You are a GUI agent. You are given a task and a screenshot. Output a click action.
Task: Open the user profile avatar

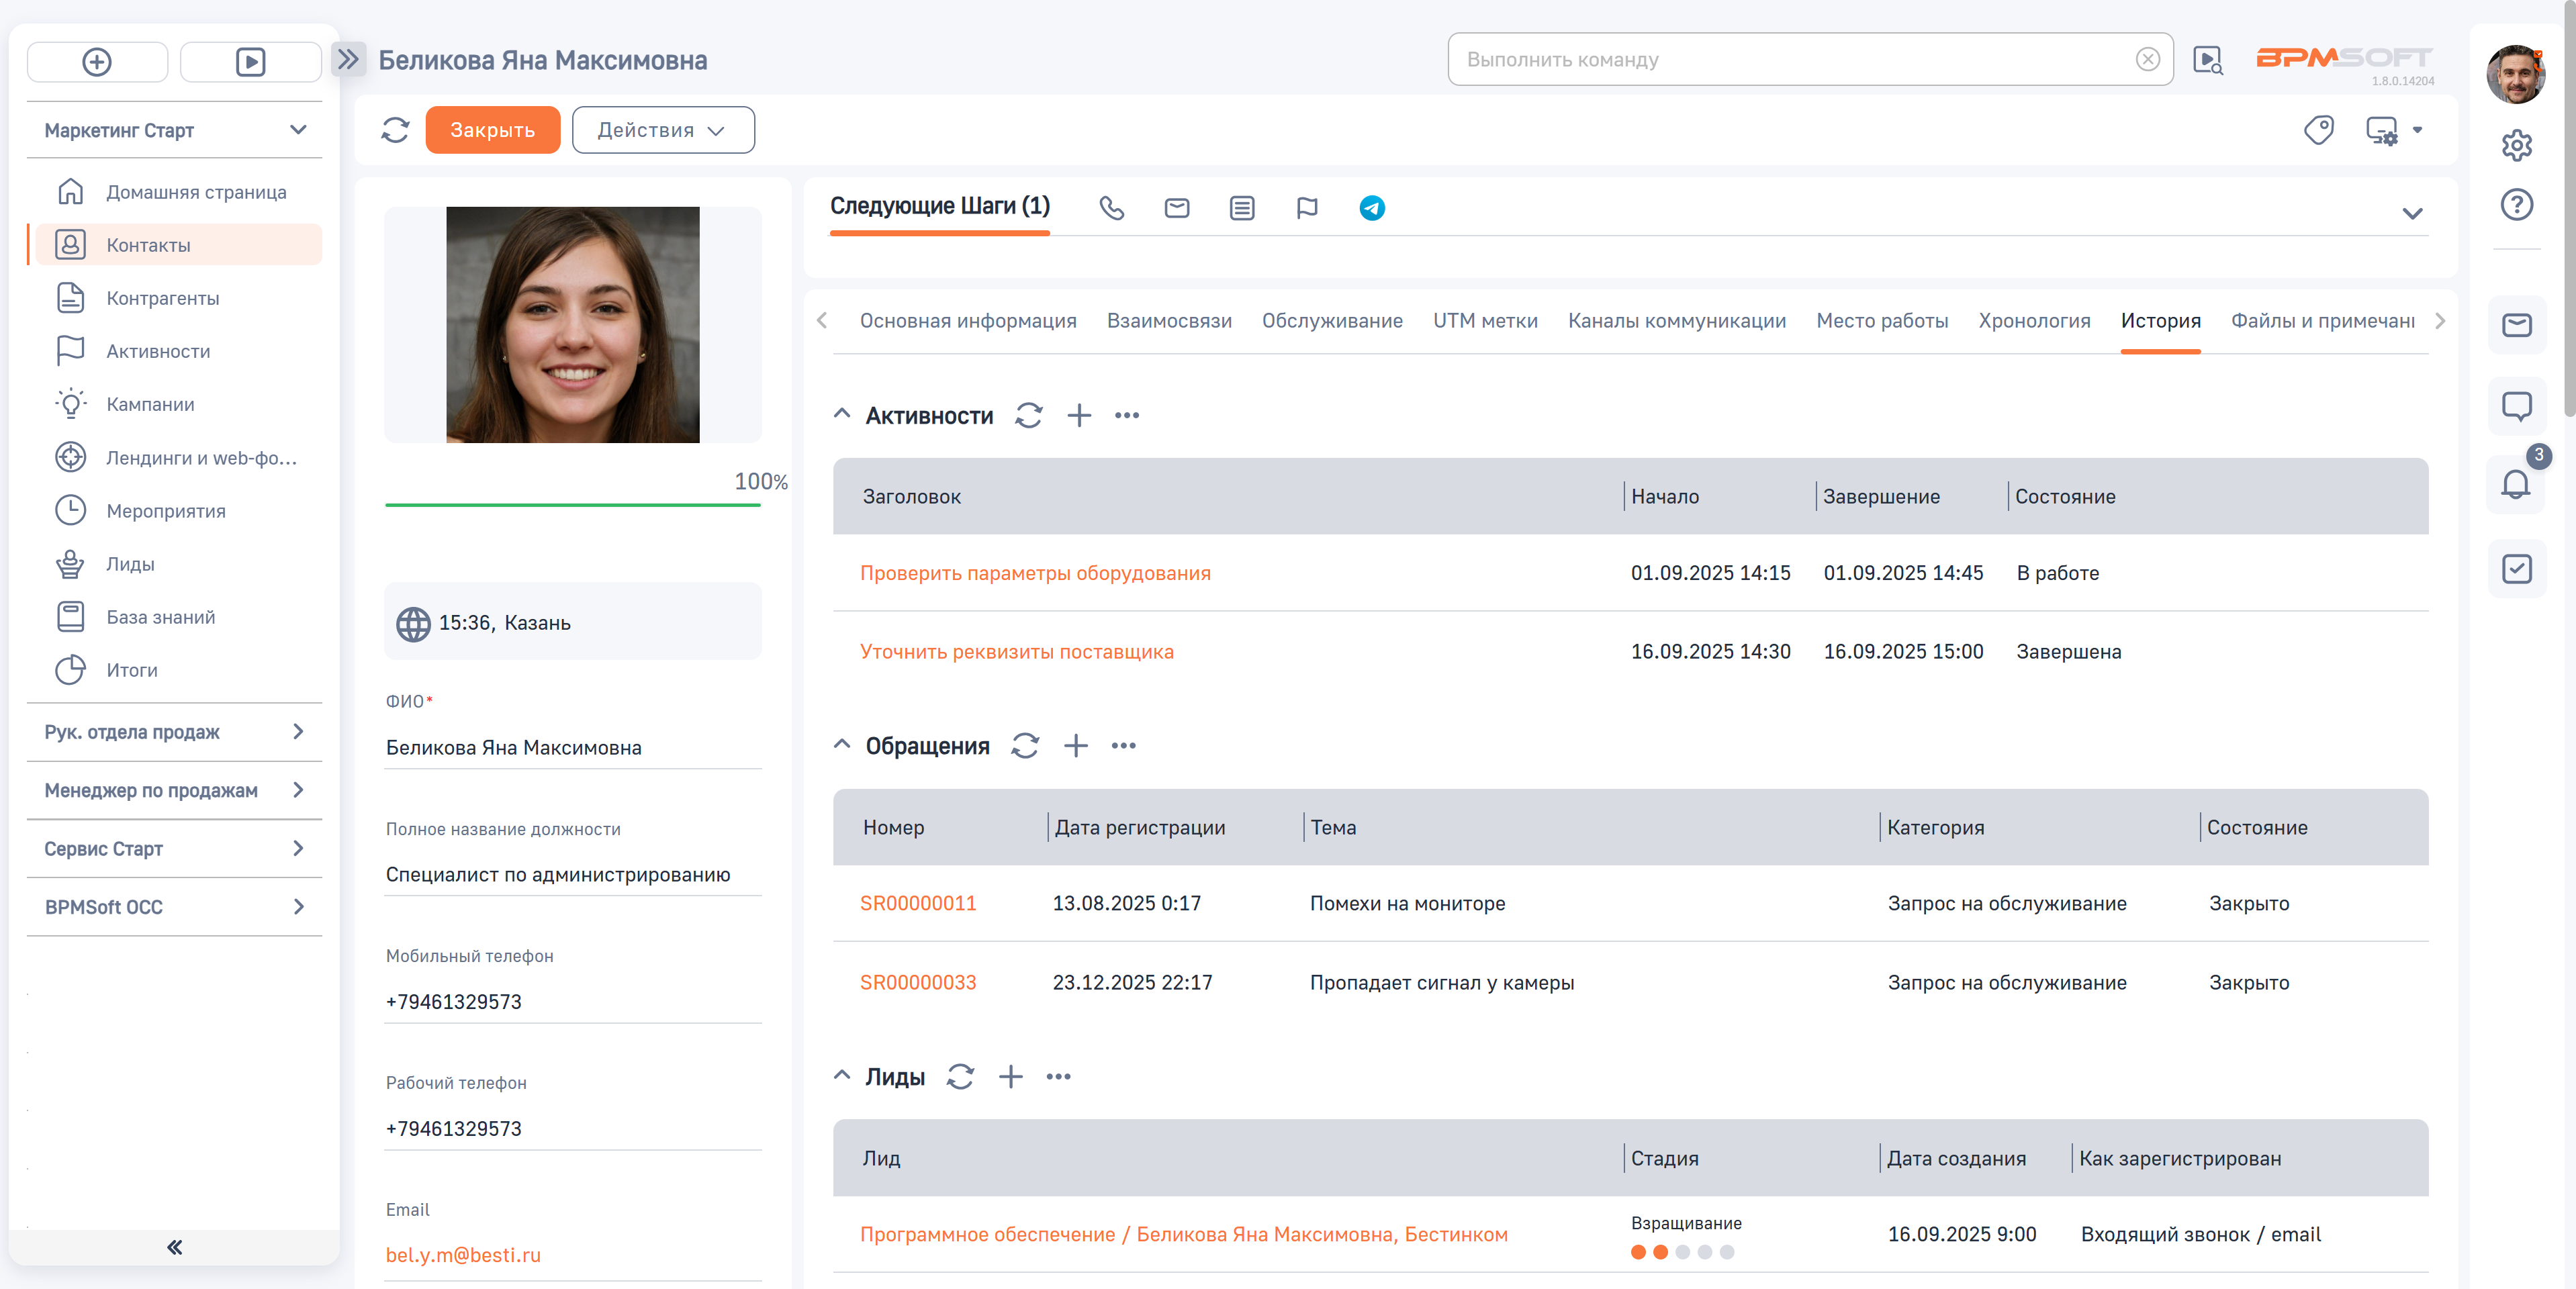[2516, 74]
